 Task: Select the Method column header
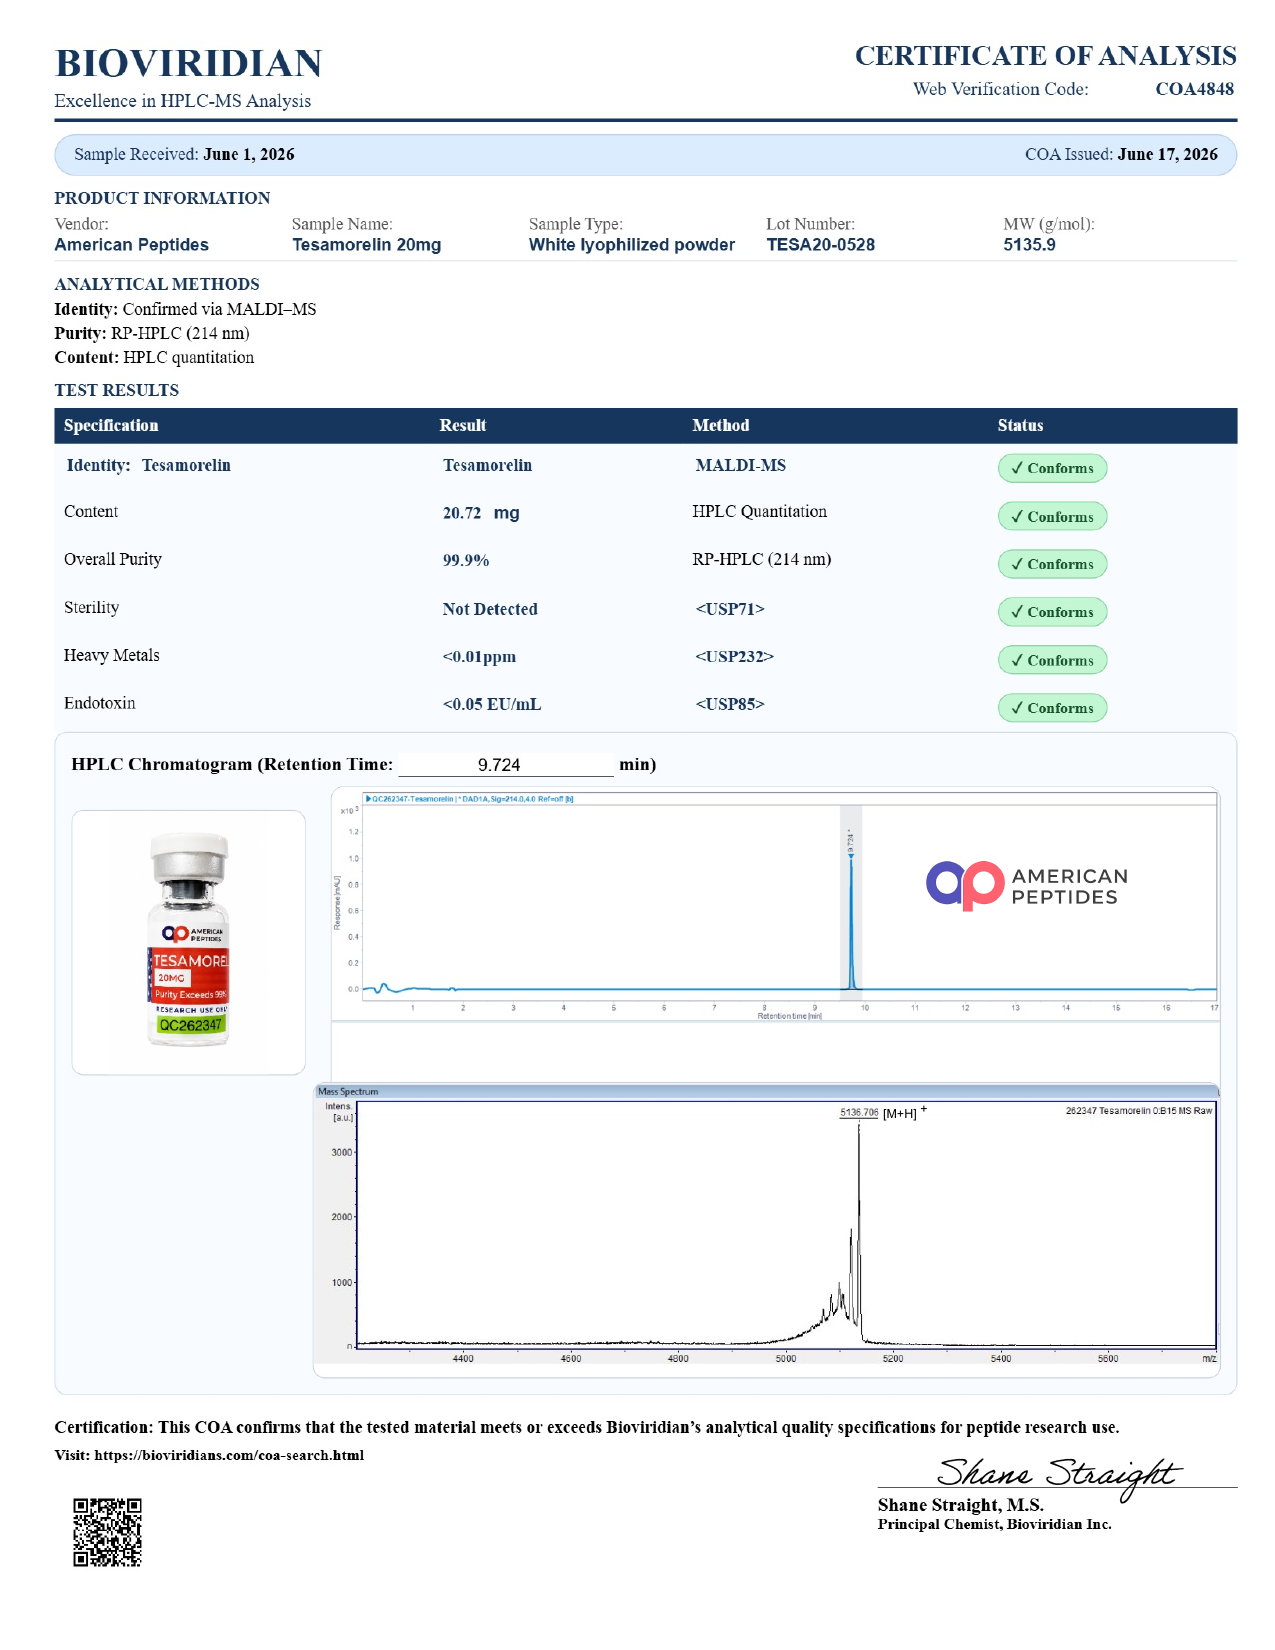tap(721, 425)
